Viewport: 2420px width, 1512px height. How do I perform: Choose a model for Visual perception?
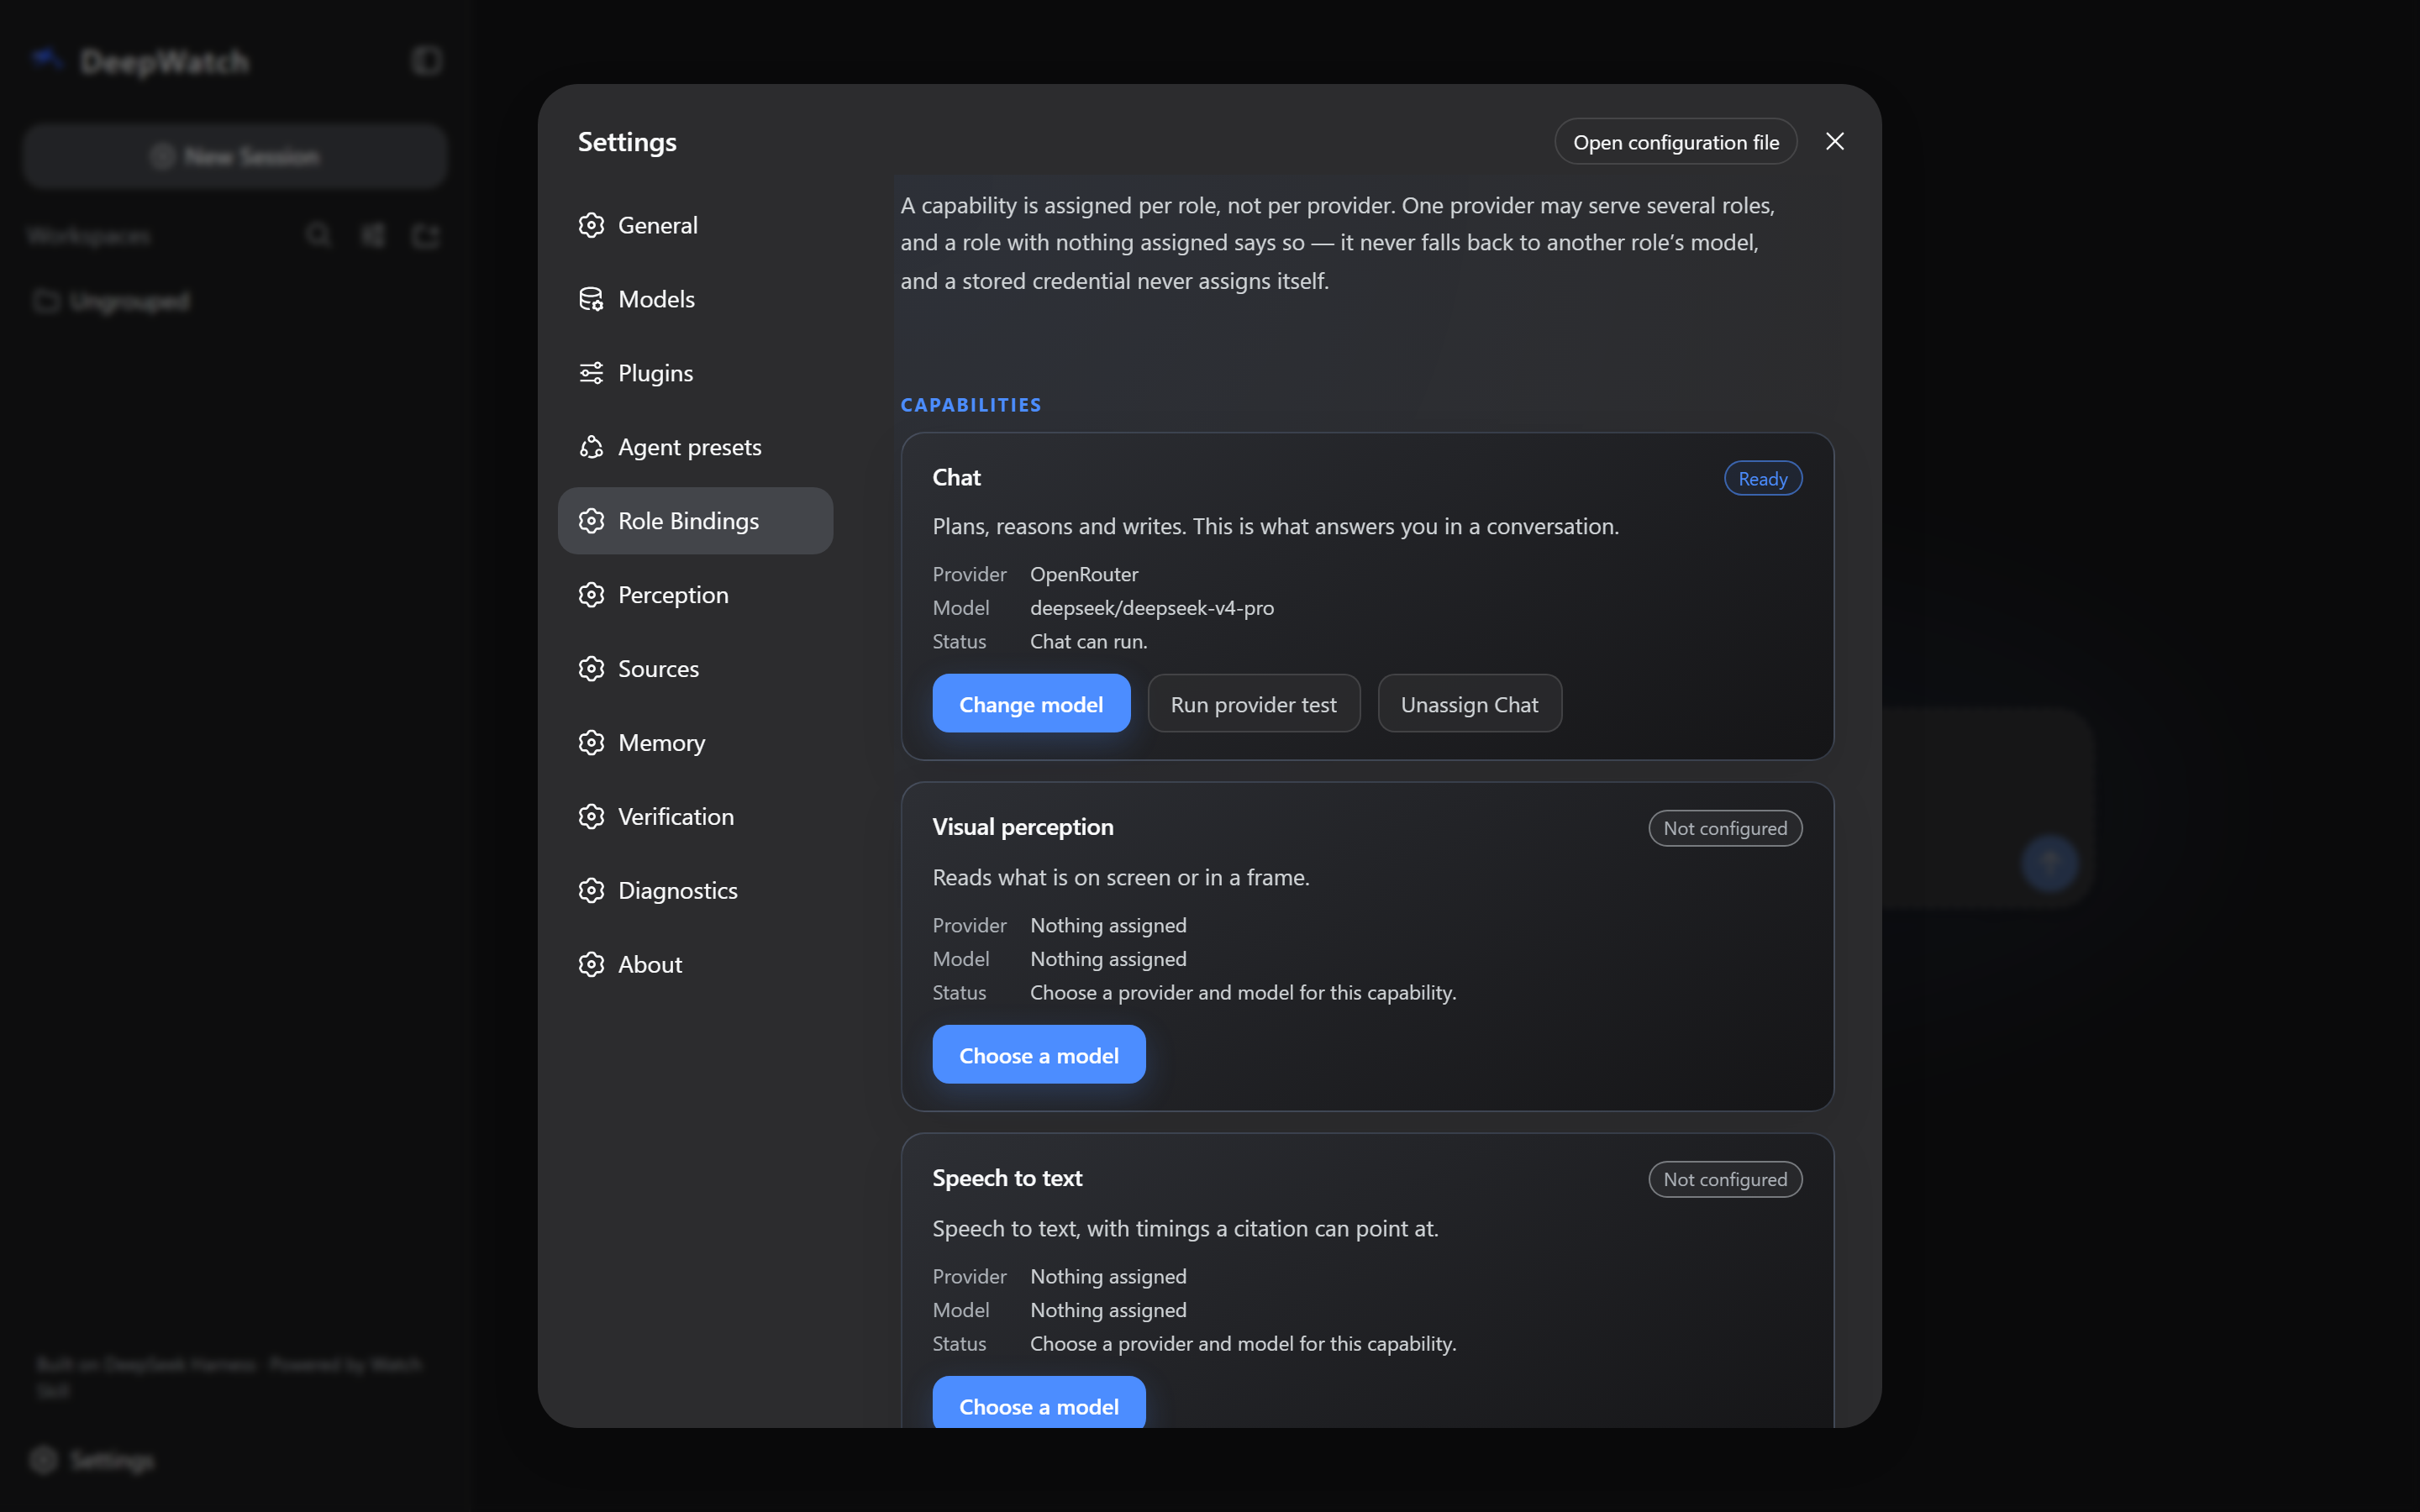pos(1038,1055)
